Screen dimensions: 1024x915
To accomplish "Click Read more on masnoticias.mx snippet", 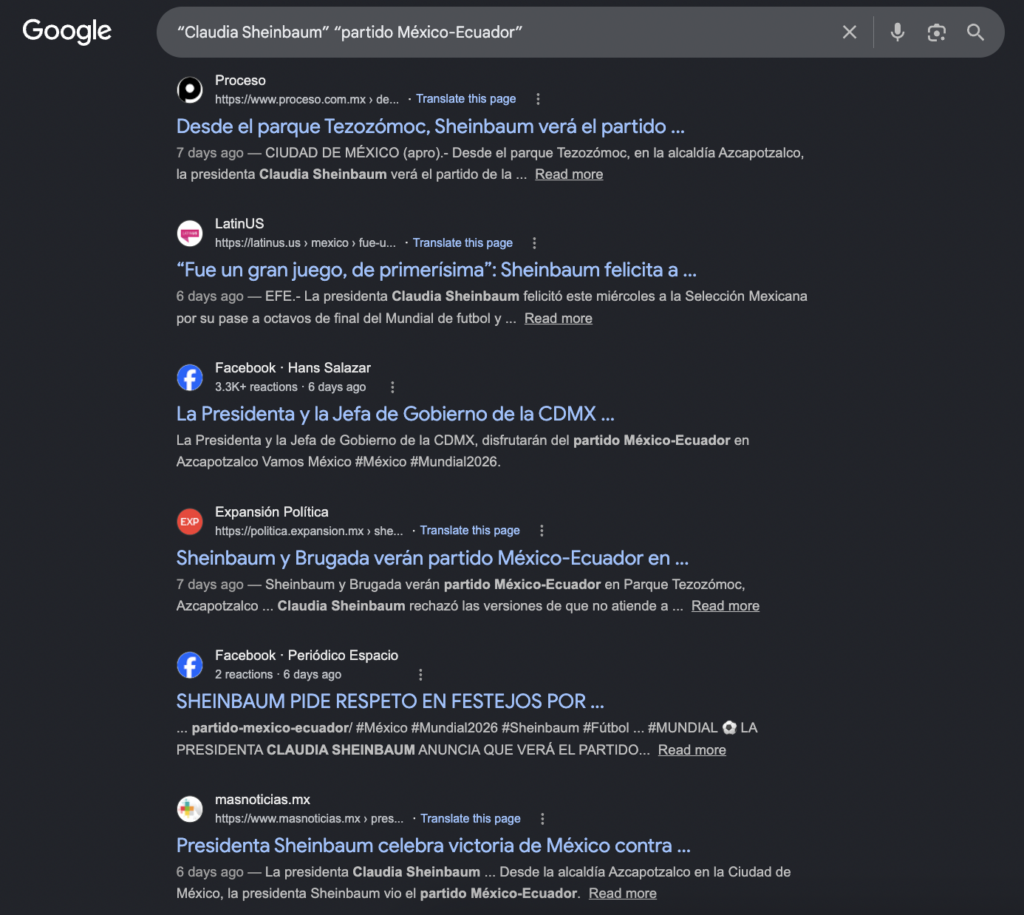I will click(622, 893).
